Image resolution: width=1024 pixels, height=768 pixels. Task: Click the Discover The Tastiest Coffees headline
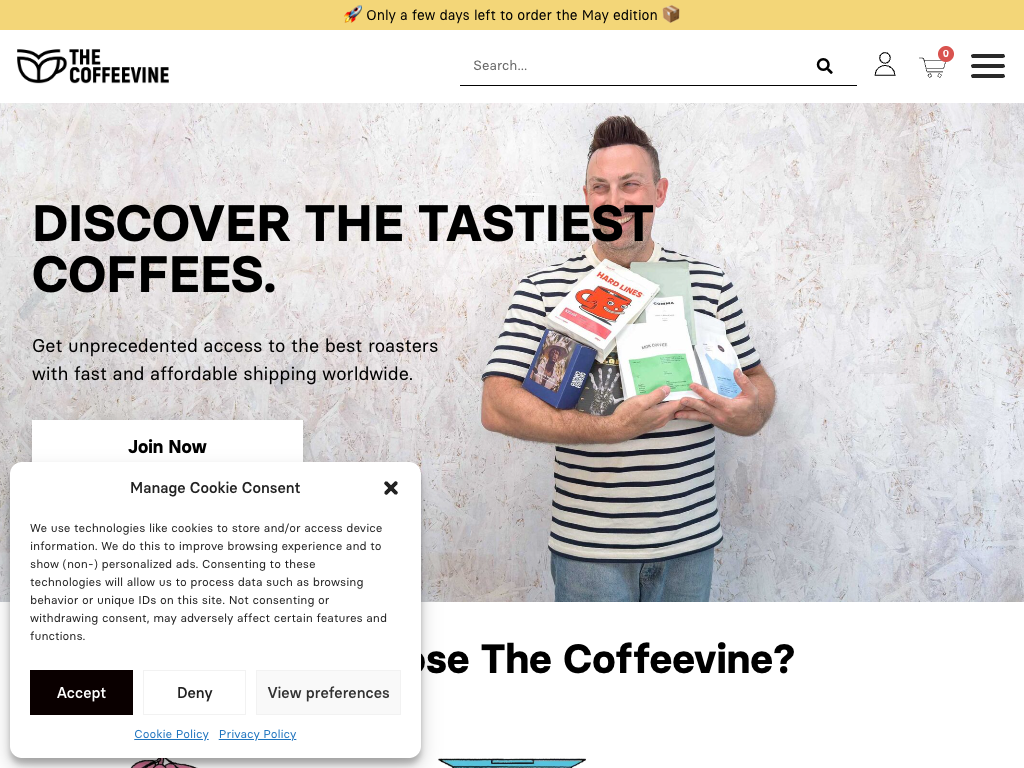click(x=343, y=249)
